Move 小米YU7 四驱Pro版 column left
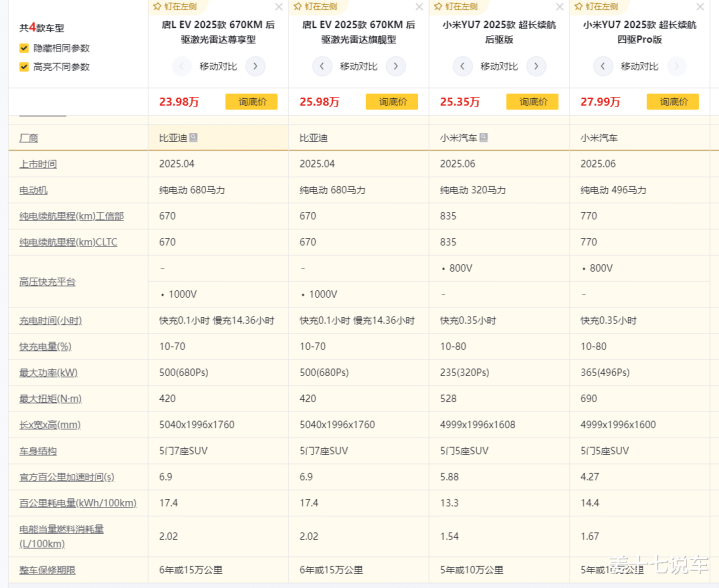The width and height of the screenshot is (719, 588). [603, 67]
